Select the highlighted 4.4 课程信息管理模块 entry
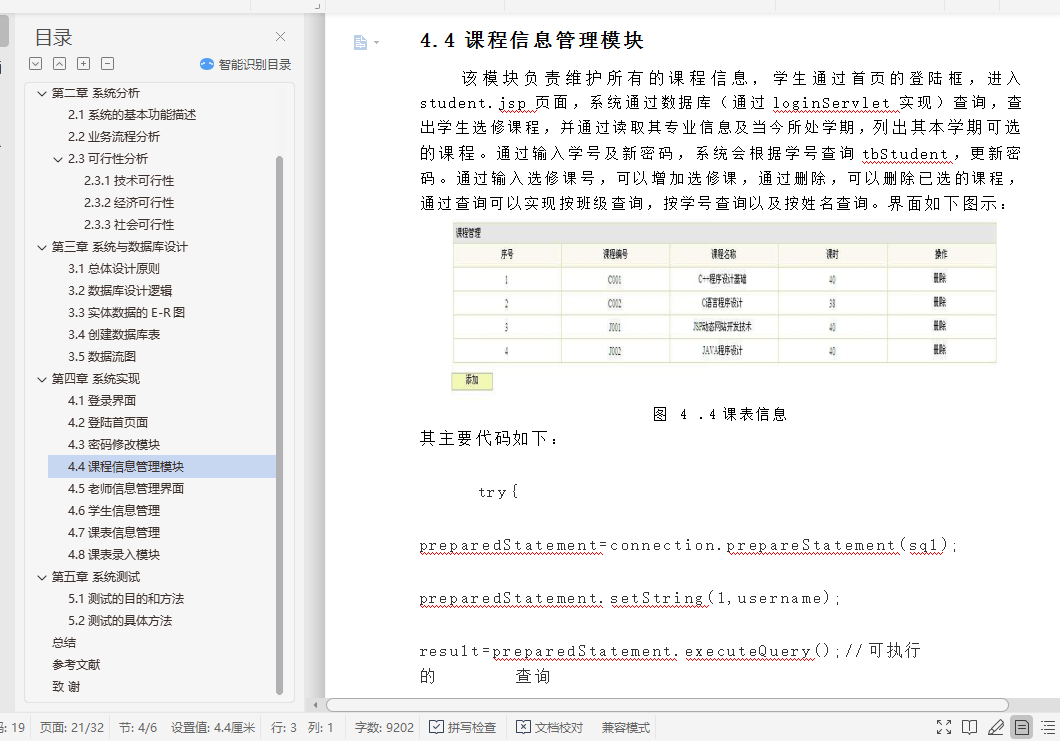 (x=162, y=467)
